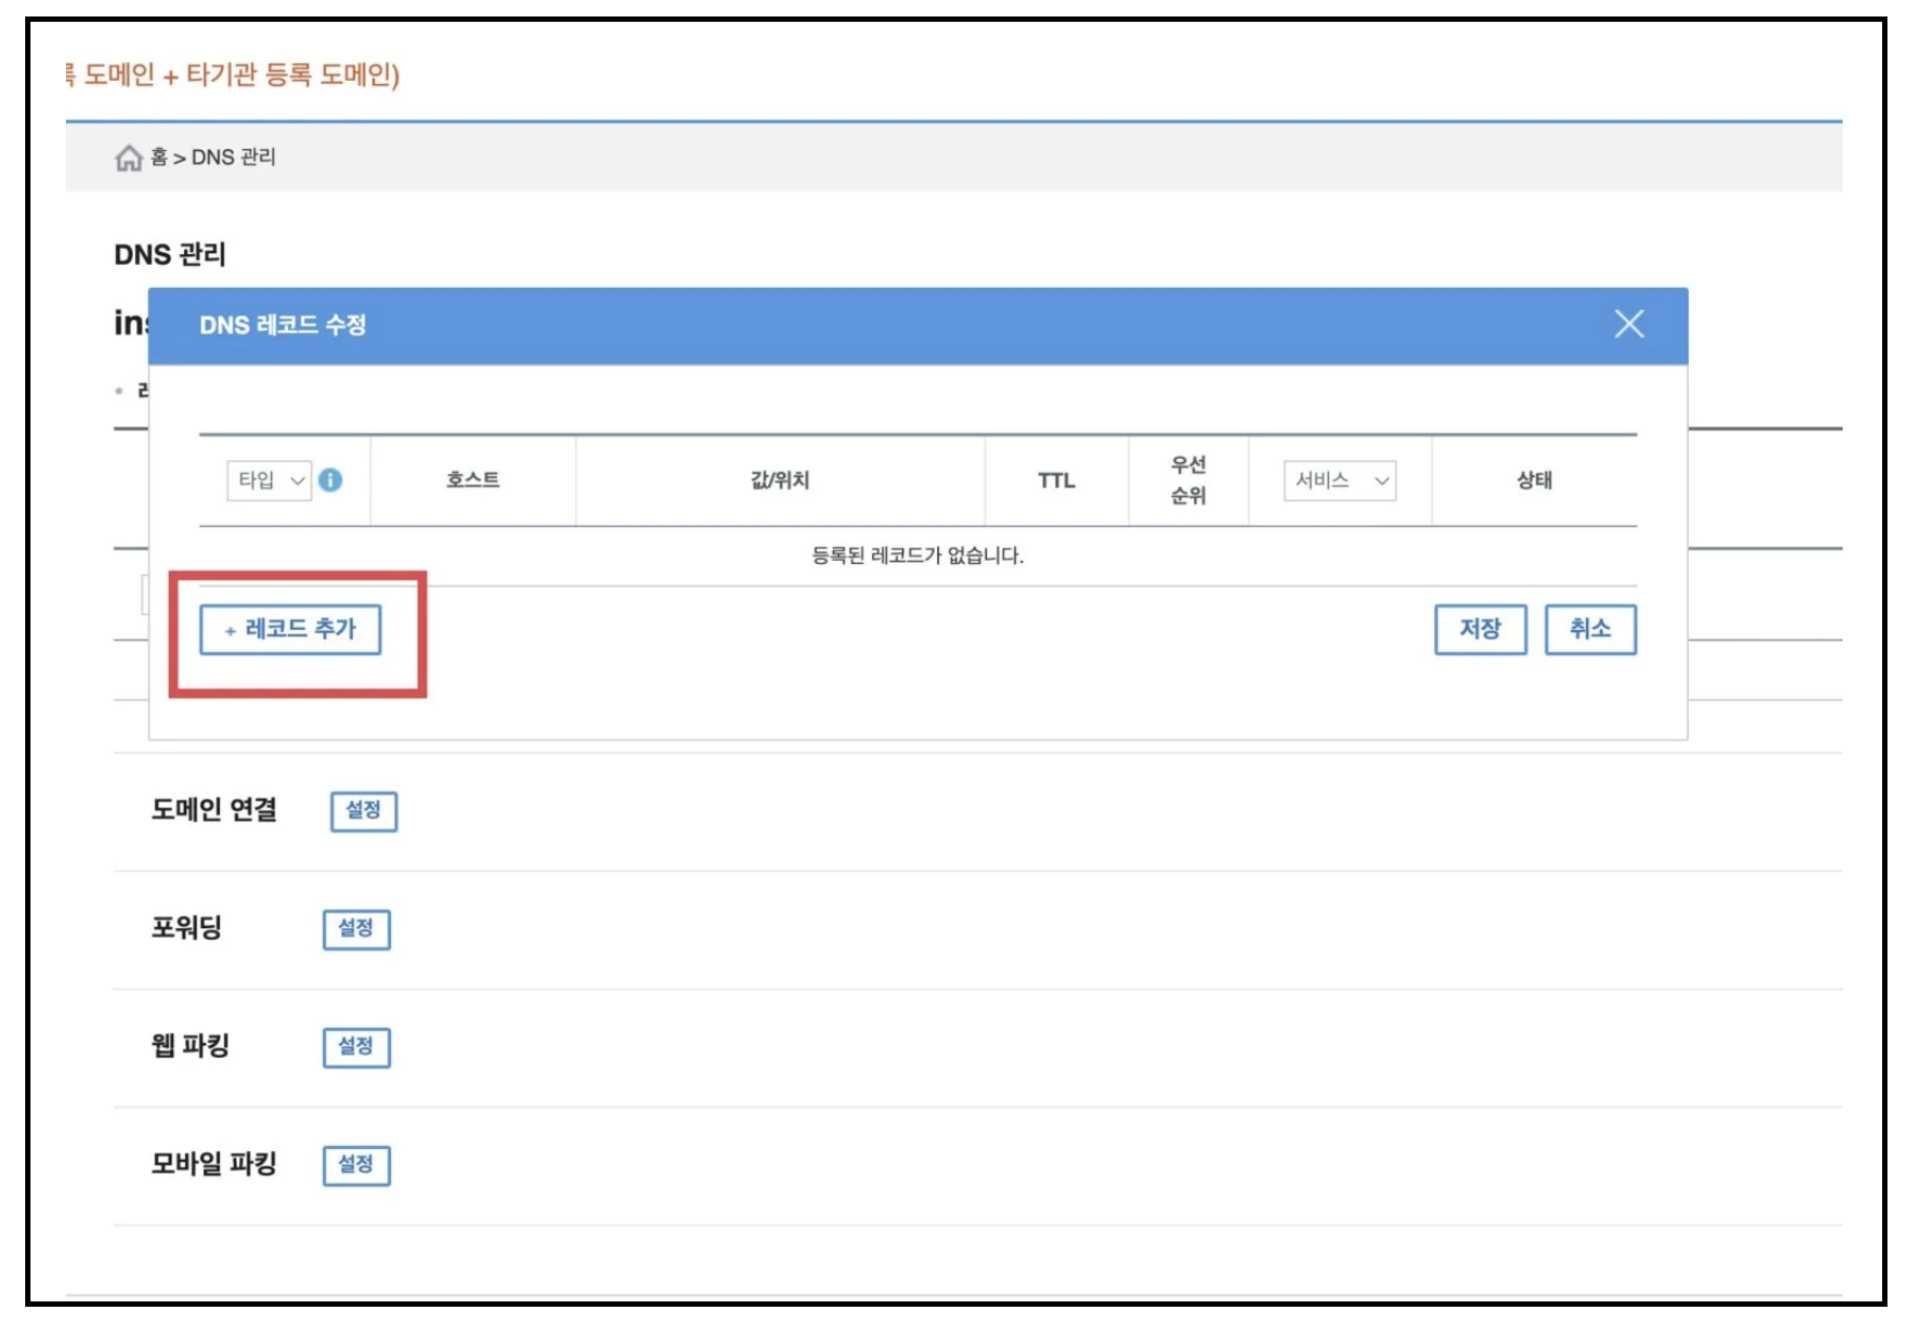Click the + 레코드 추가 button
Screen dimensions: 1914x1322
tap(290, 629)
